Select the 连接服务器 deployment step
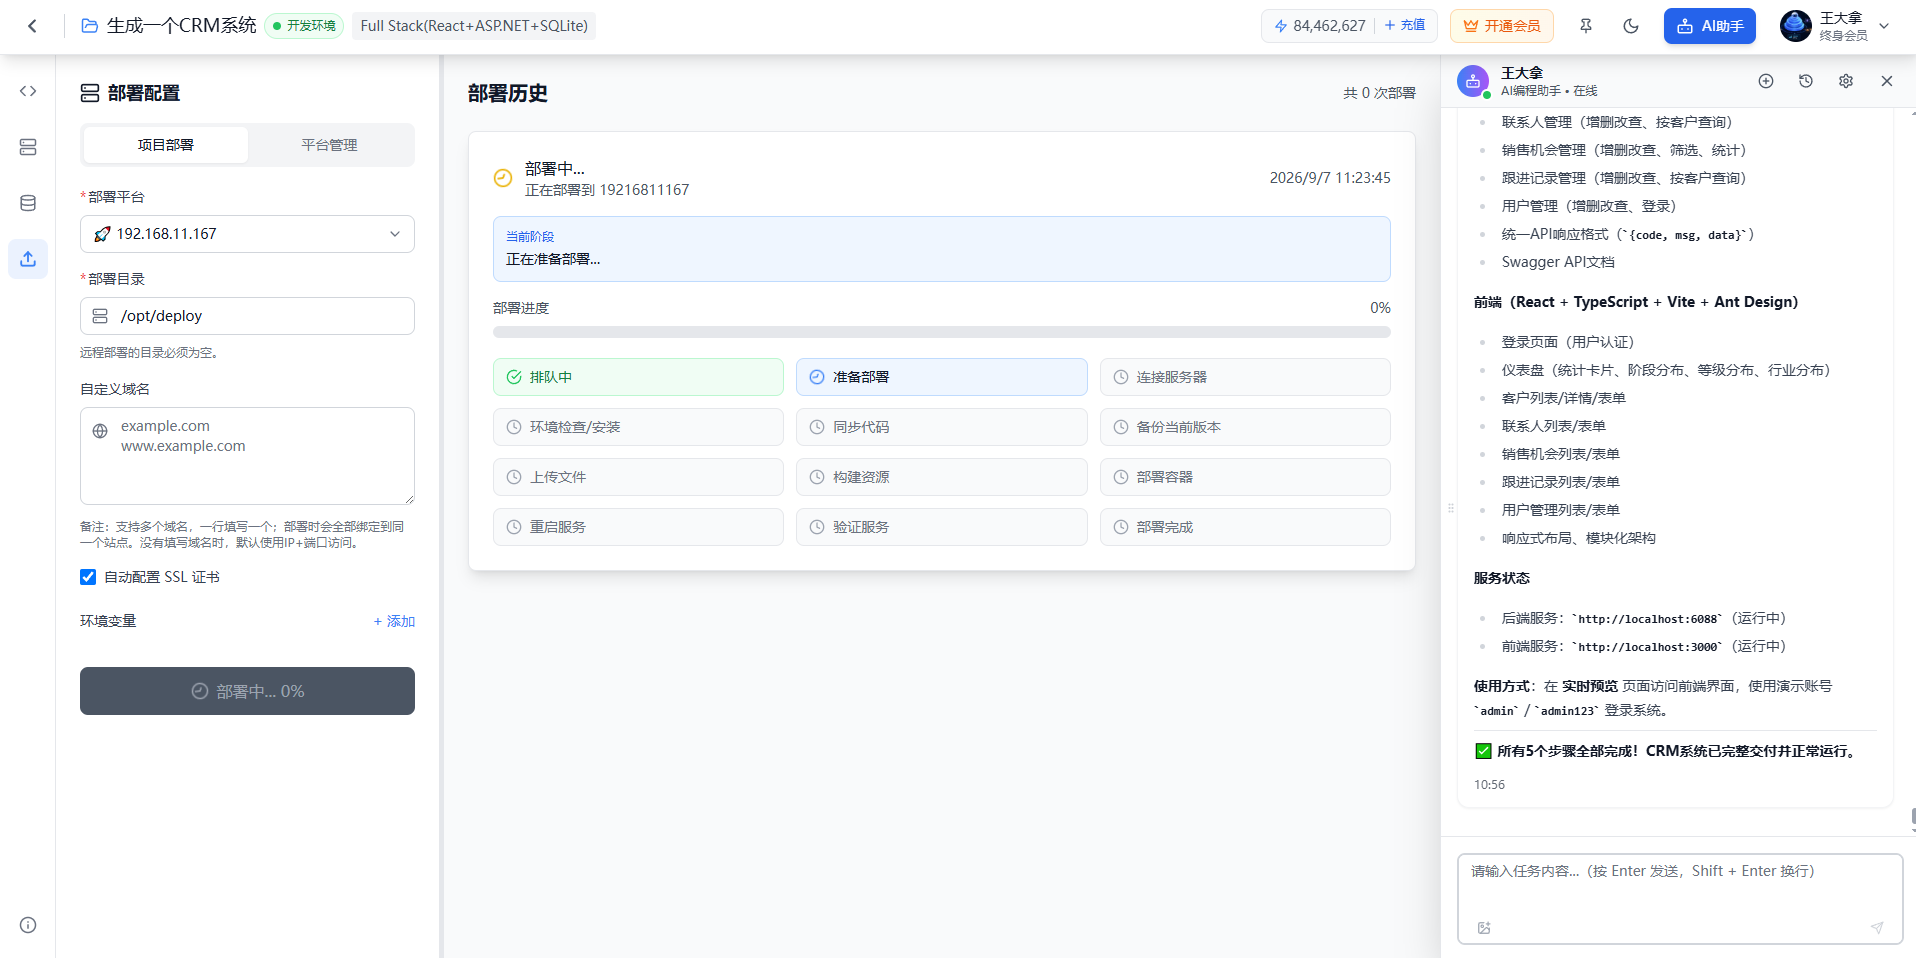Image resolution: width=1916 pixels, height=958 pixels. [1245, 377]
